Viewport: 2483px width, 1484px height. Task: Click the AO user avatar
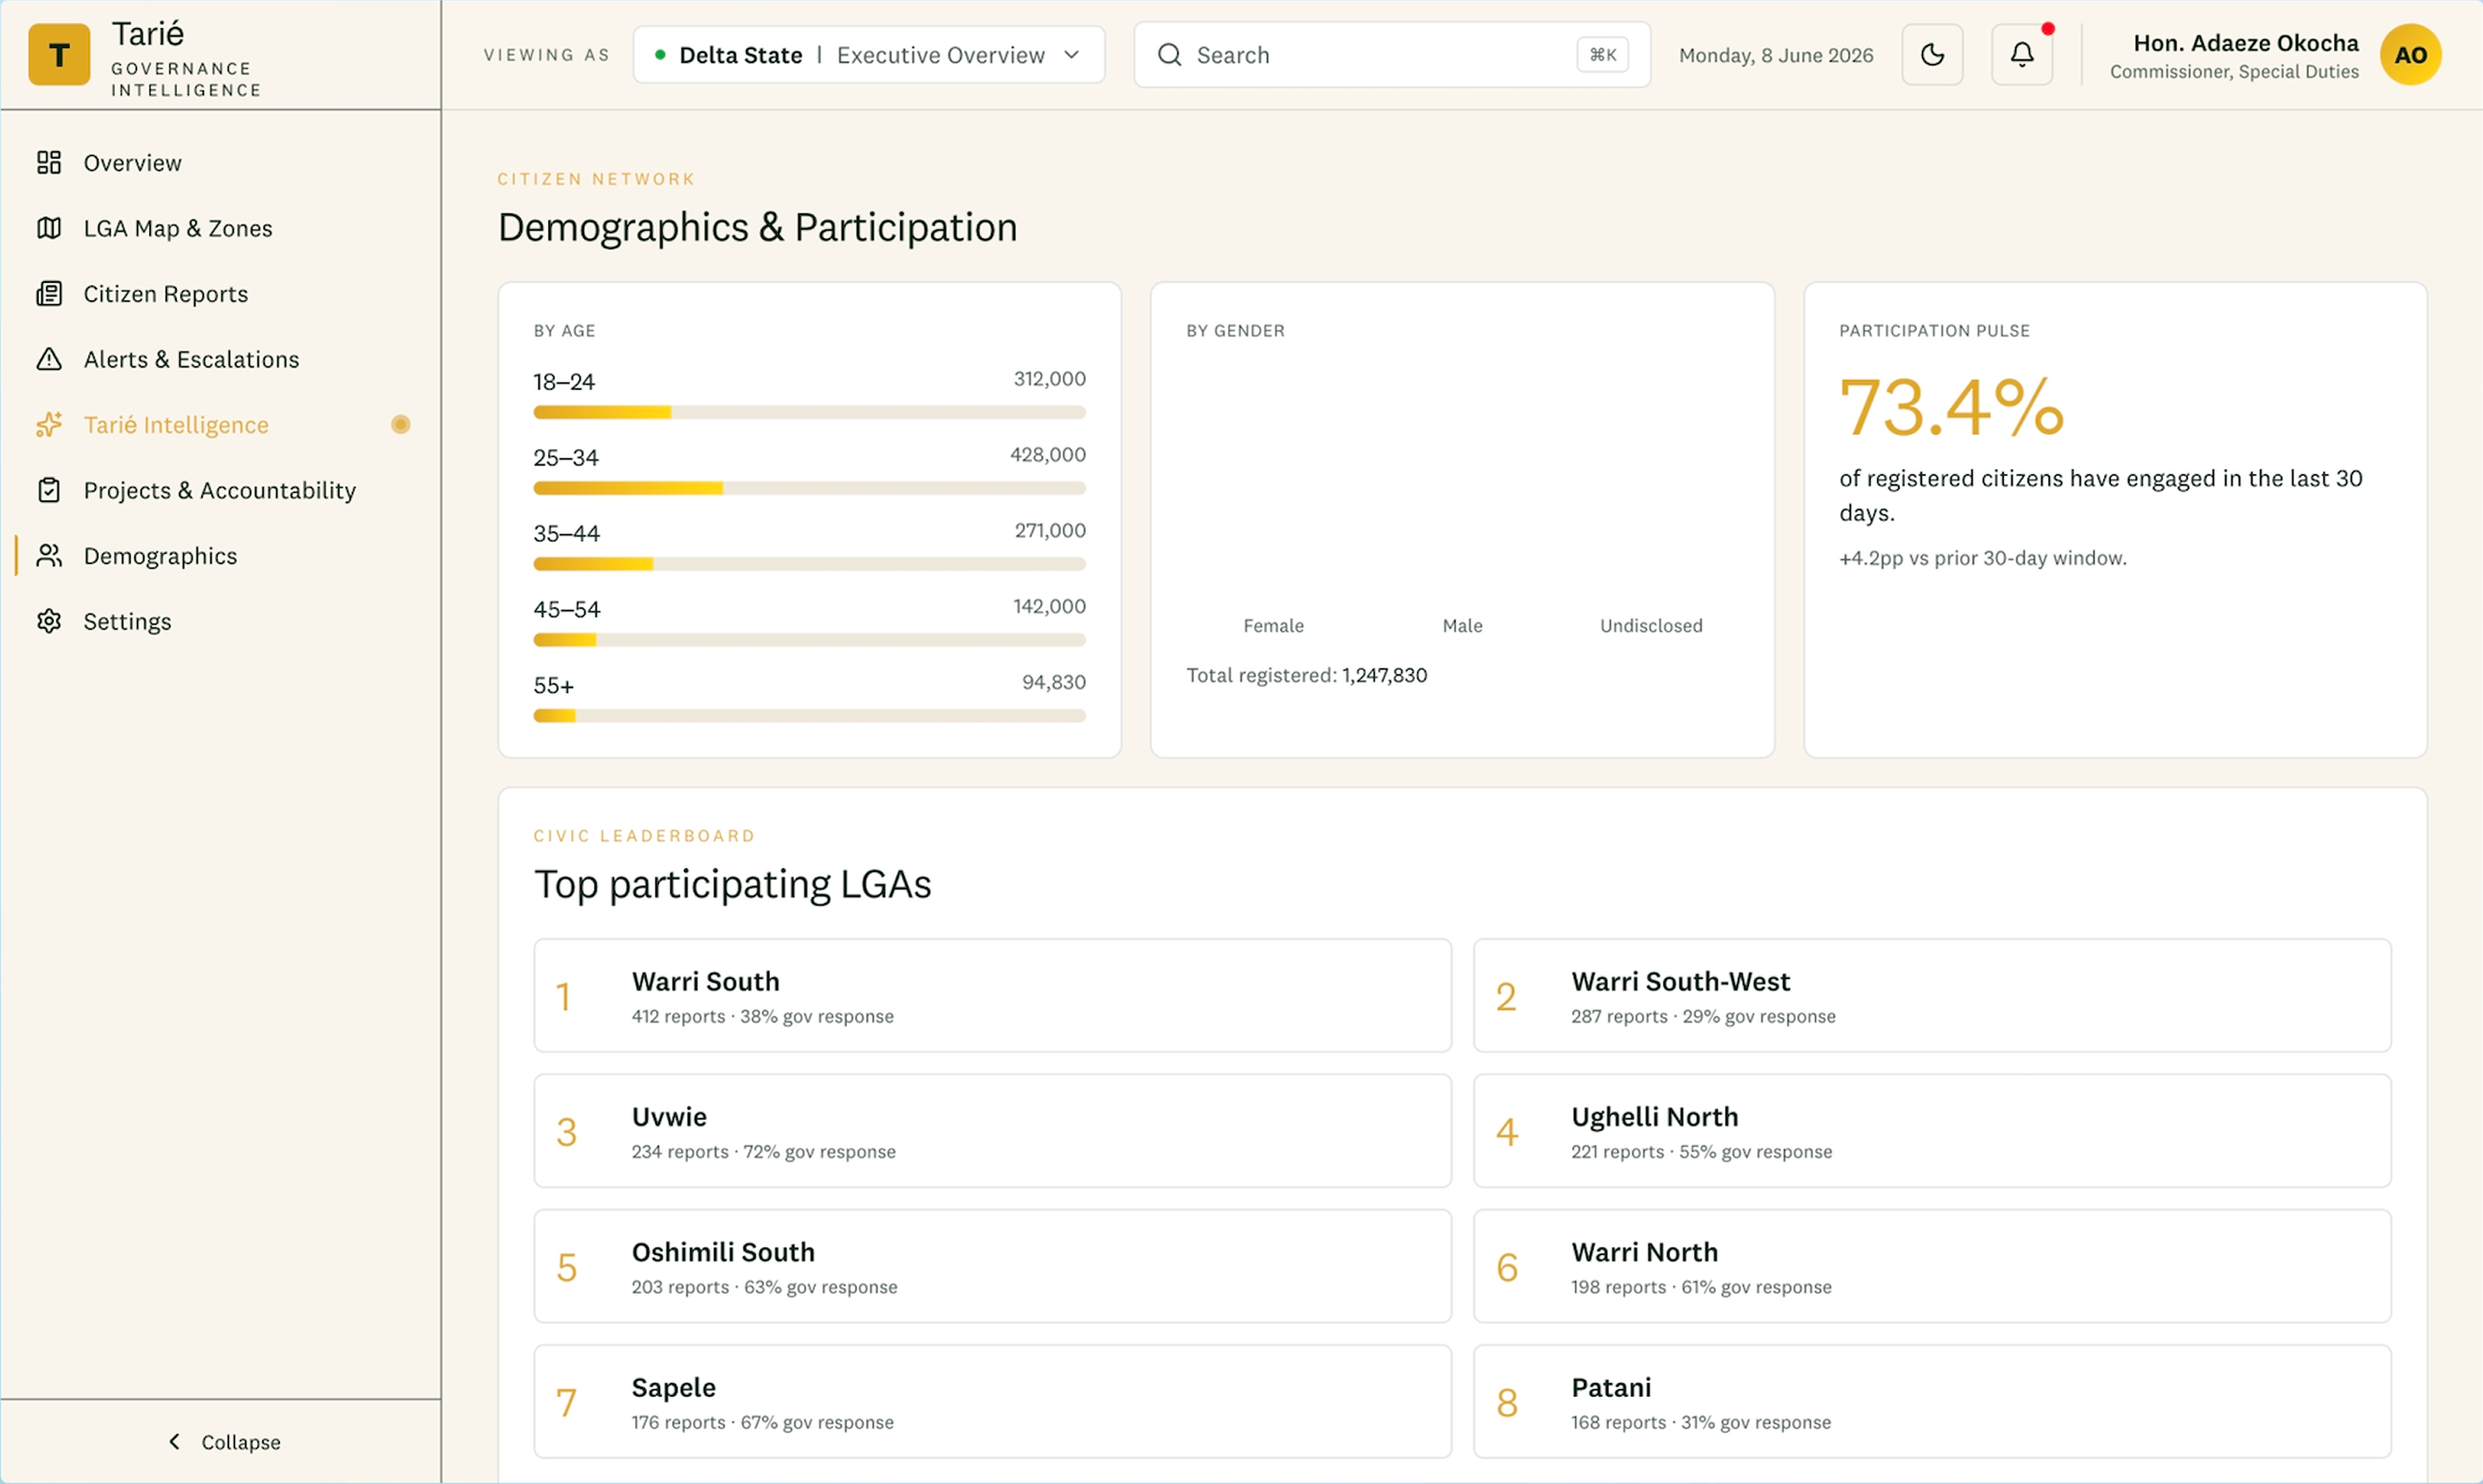point(2410,55)
